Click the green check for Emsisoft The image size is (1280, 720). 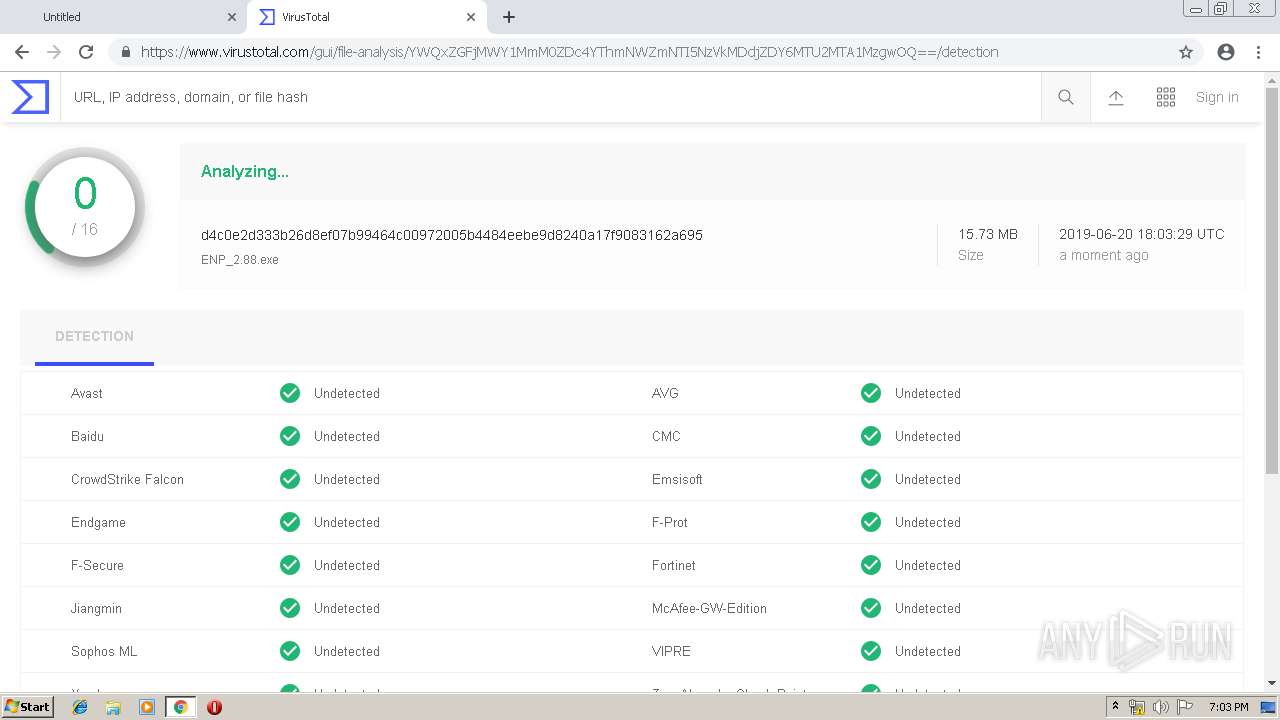coord(871,479)
